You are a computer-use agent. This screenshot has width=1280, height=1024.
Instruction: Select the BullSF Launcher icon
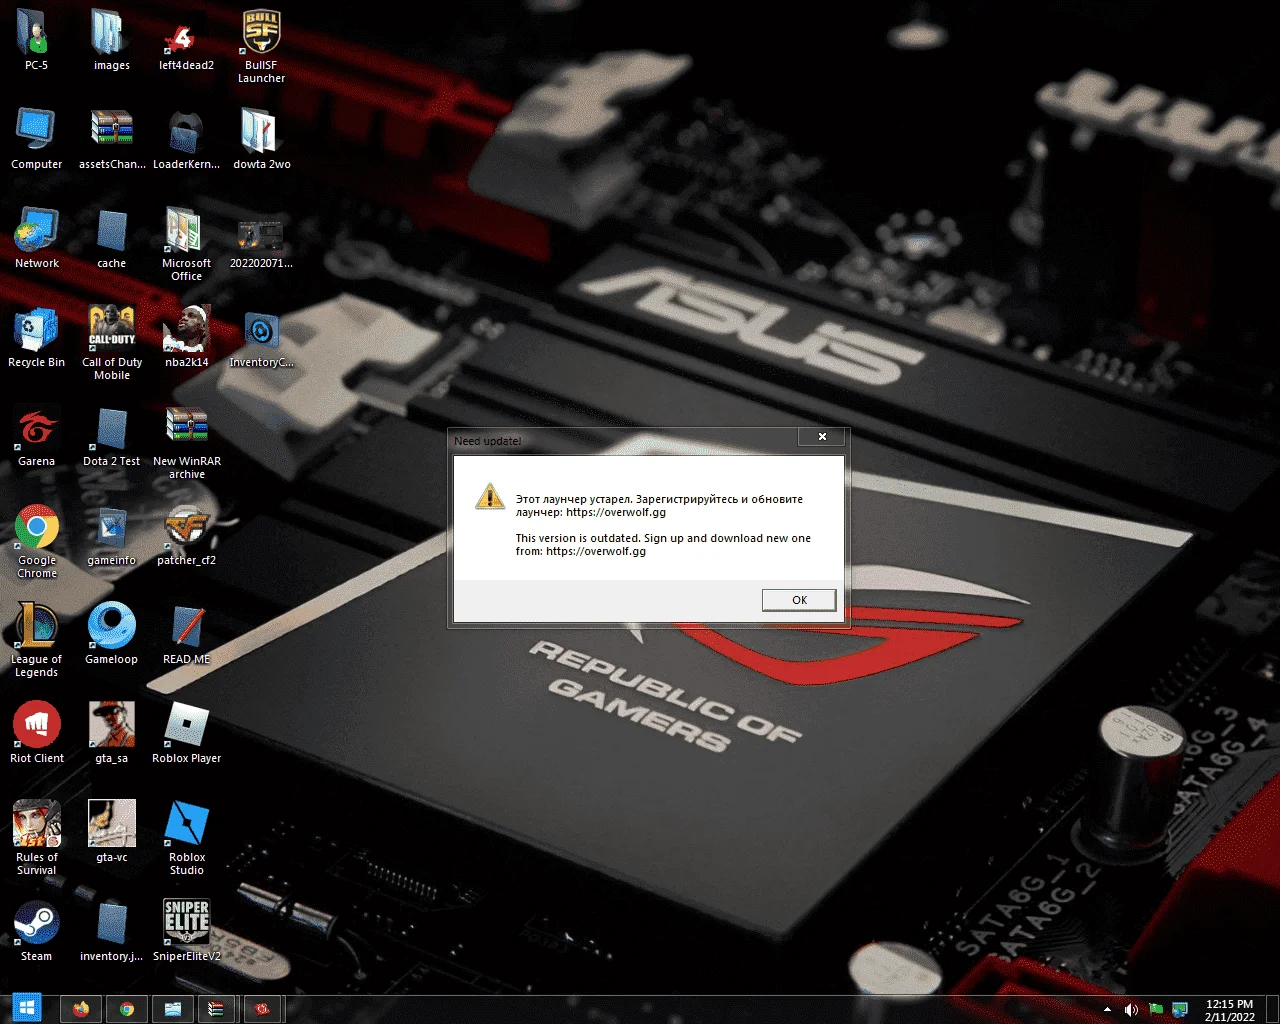point(261,46)
